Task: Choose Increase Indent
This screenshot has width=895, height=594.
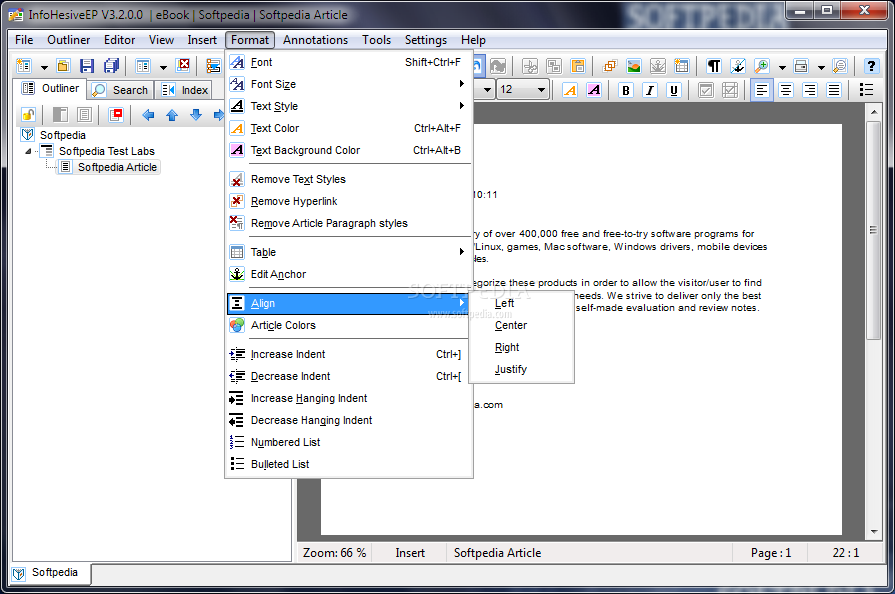Action: pos(349,354)
